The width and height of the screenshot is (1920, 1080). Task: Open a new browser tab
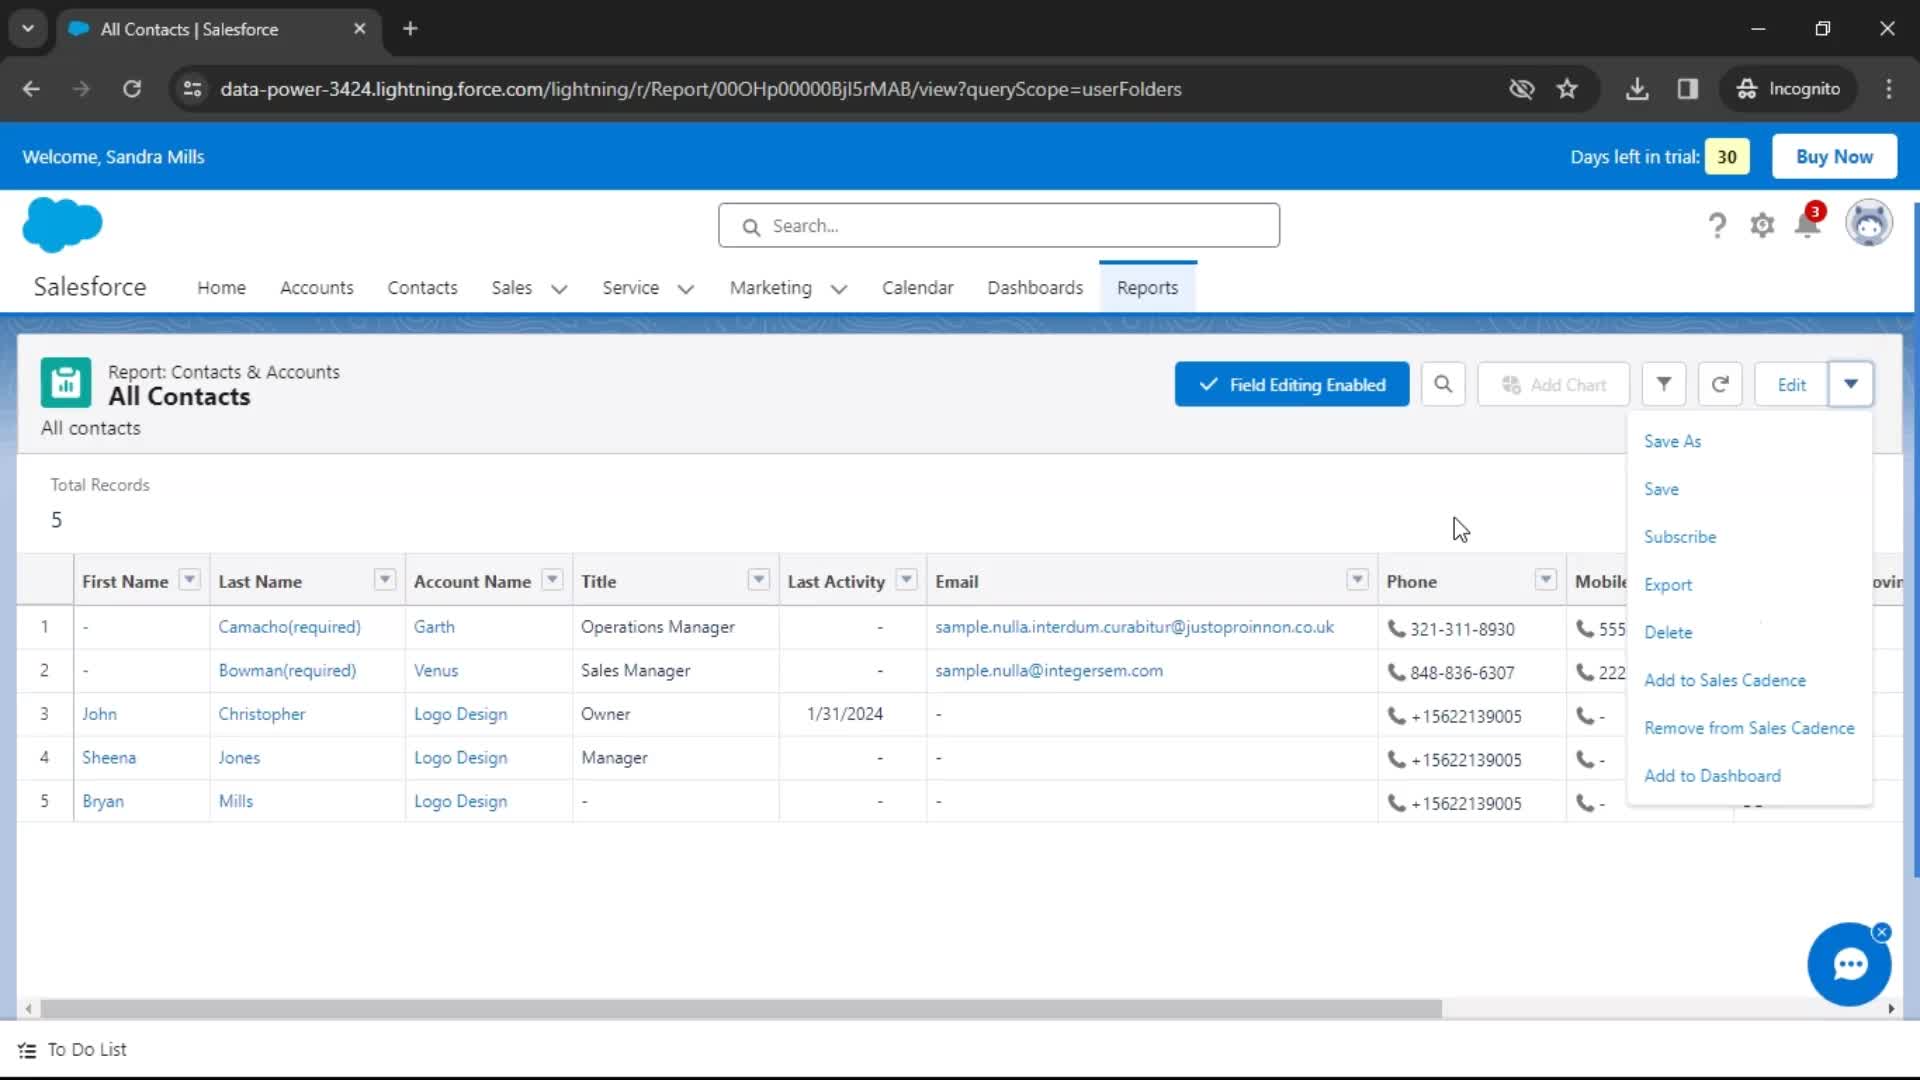click(x=410, y=29)
